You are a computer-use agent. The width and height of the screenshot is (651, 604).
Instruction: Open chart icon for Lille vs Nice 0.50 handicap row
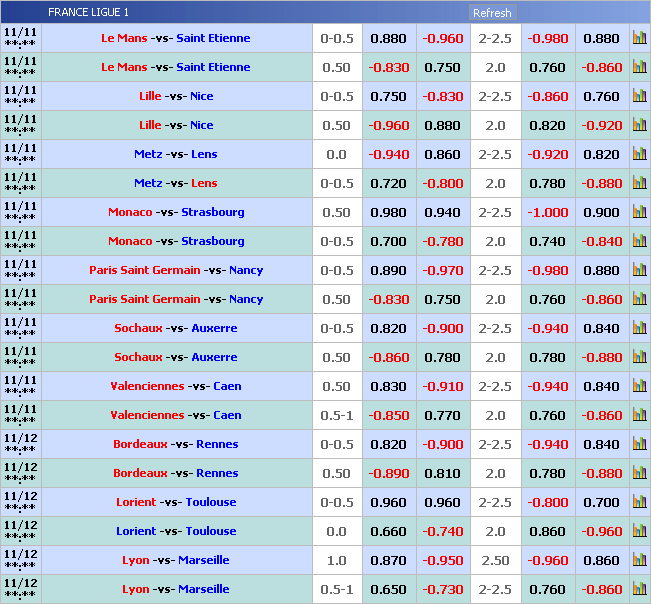click(640, 126)
